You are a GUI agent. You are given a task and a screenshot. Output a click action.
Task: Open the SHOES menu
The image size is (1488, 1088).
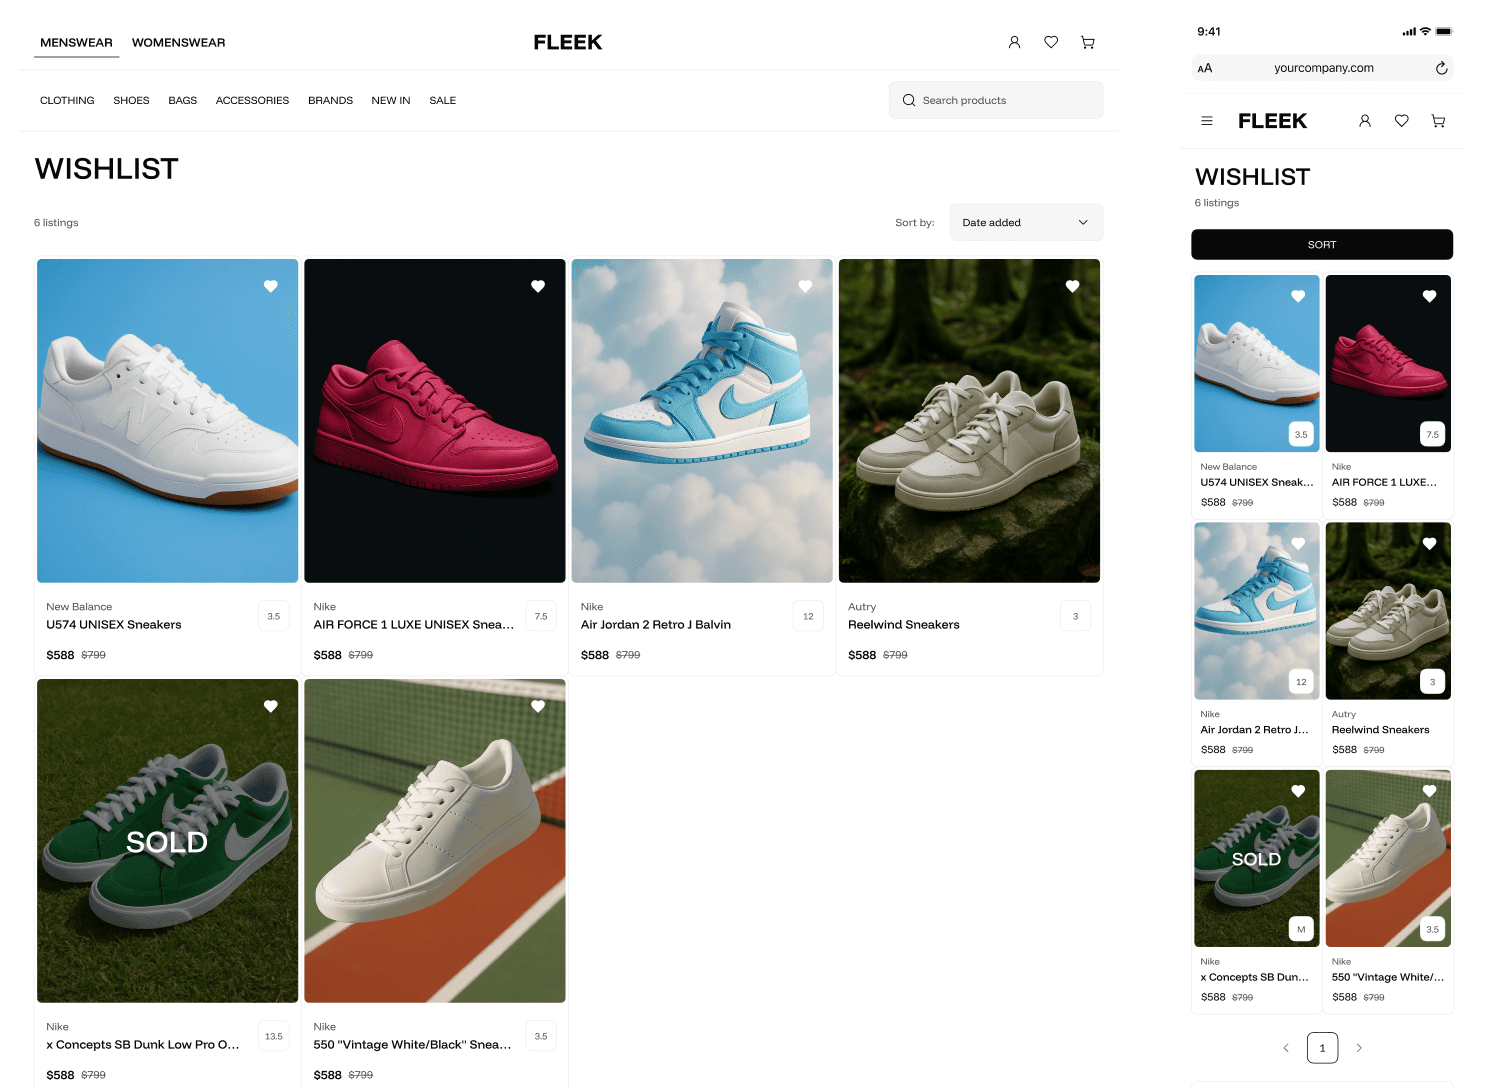[x=131, y=100]
